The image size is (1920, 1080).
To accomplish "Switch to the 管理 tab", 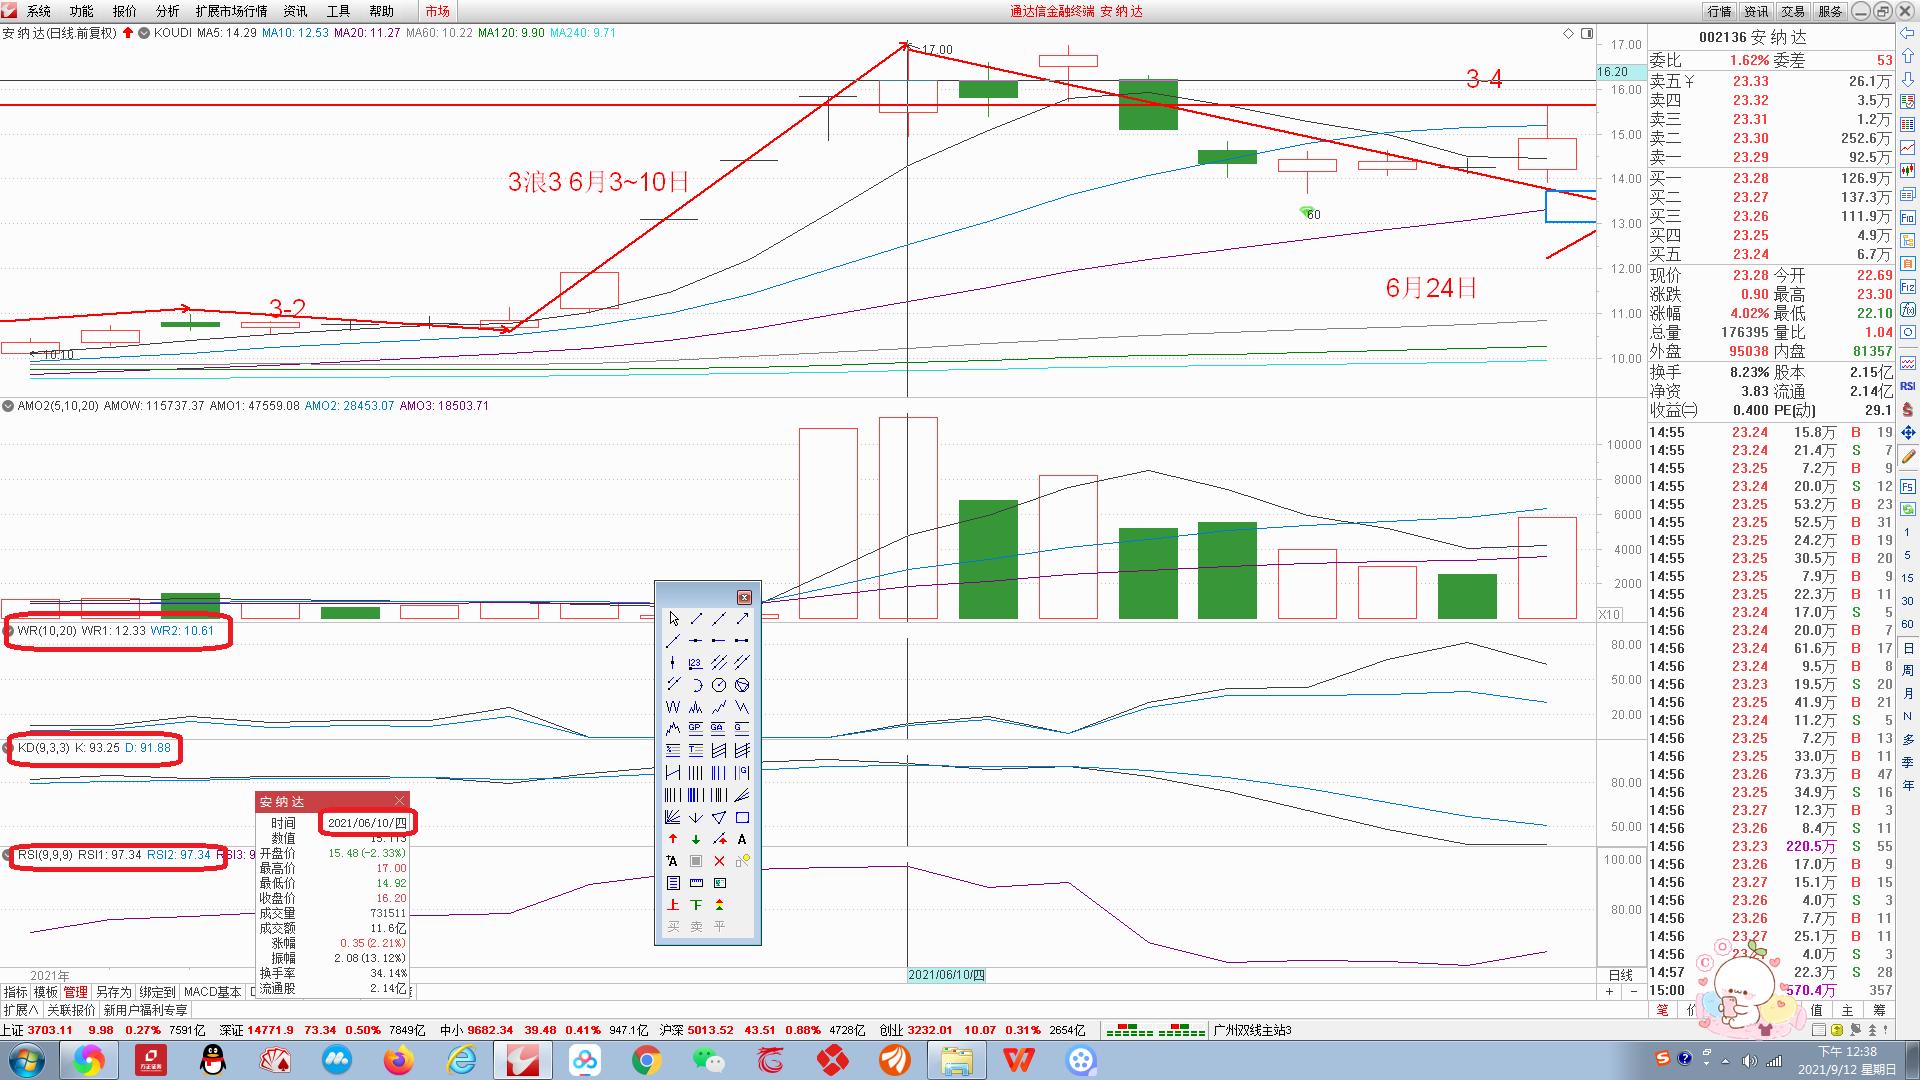I will [75, 992].
